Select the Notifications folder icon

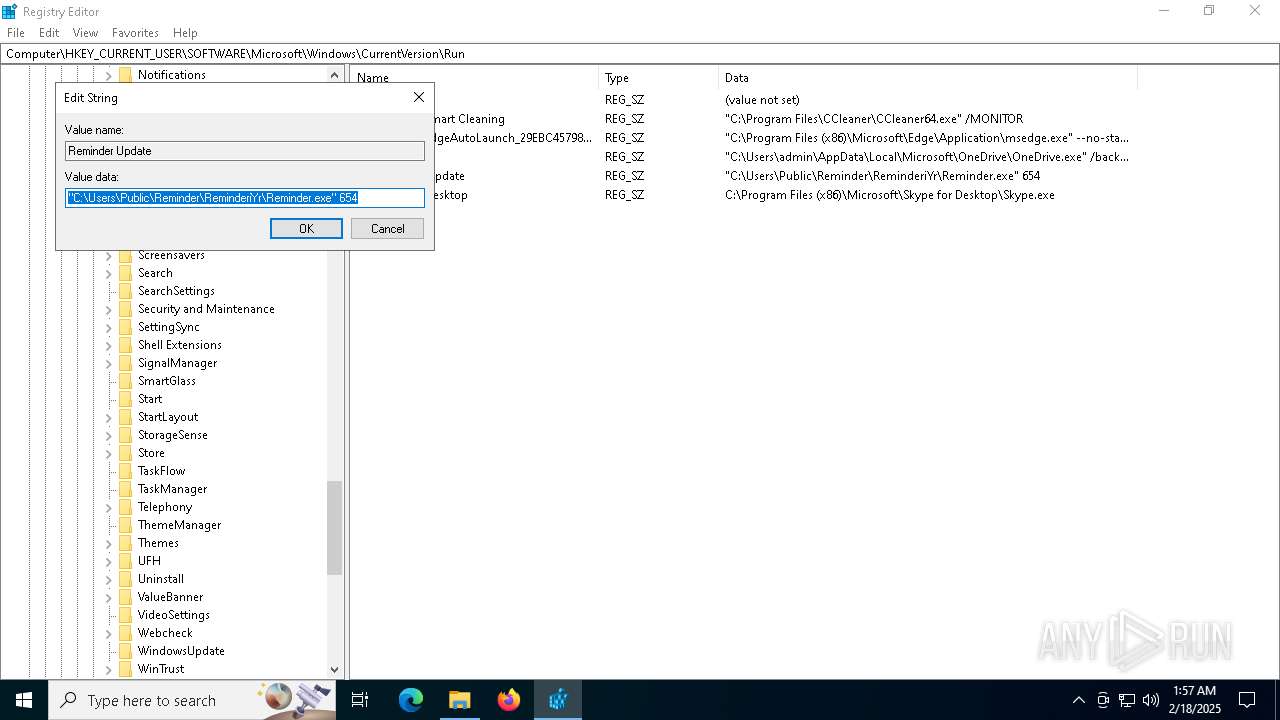(x=125, y=75)
